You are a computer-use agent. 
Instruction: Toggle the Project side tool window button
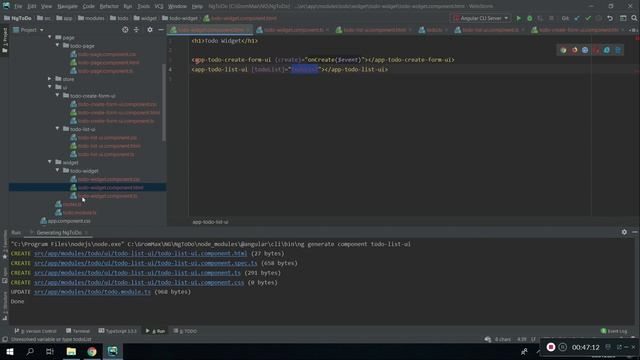[5, 41]
